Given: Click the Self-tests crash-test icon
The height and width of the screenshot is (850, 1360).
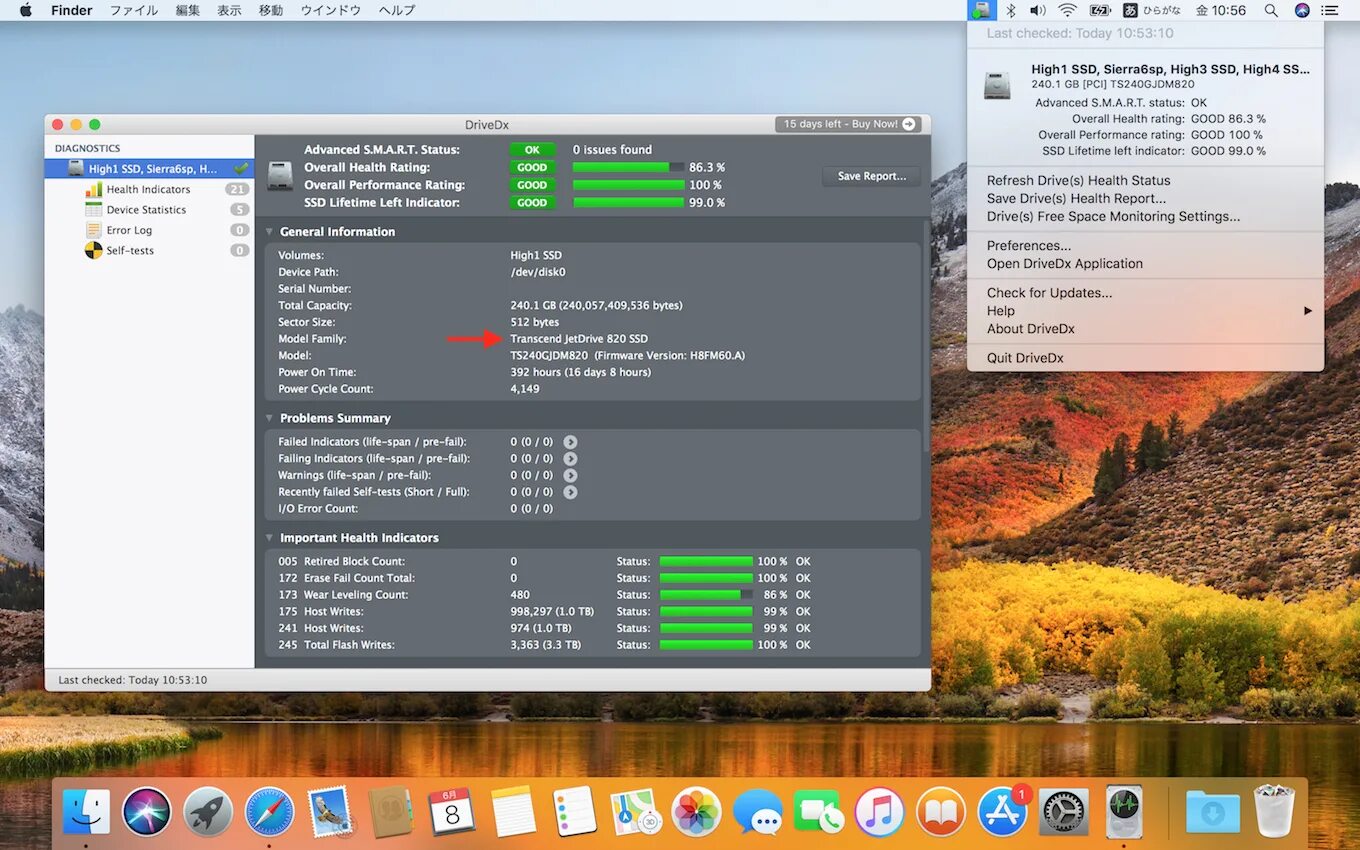Looking at the screenshot, I should click(x=93, y=251).
